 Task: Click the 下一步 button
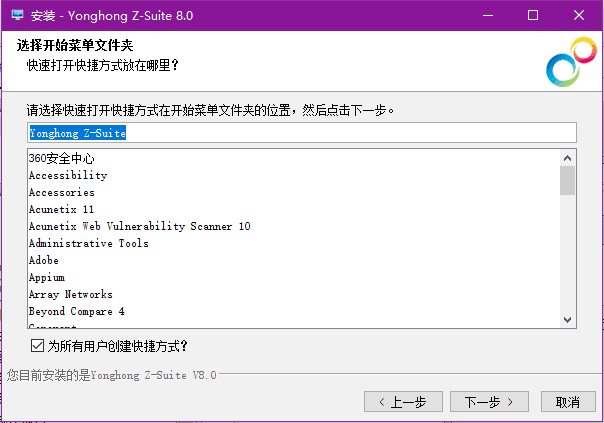(x=489, y=402)
